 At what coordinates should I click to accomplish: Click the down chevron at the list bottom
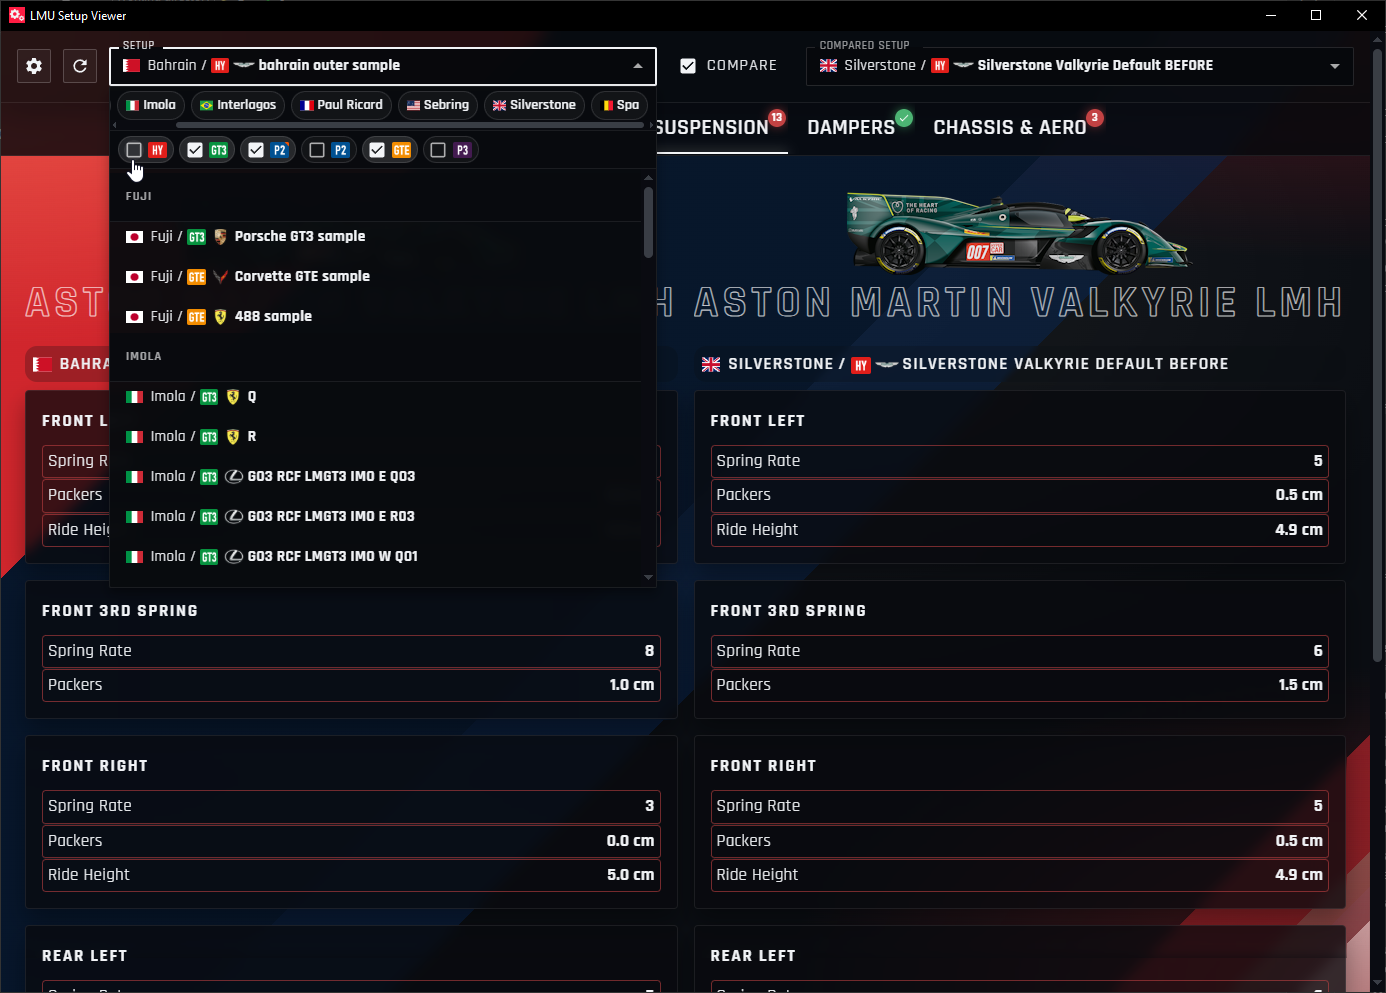647,577
